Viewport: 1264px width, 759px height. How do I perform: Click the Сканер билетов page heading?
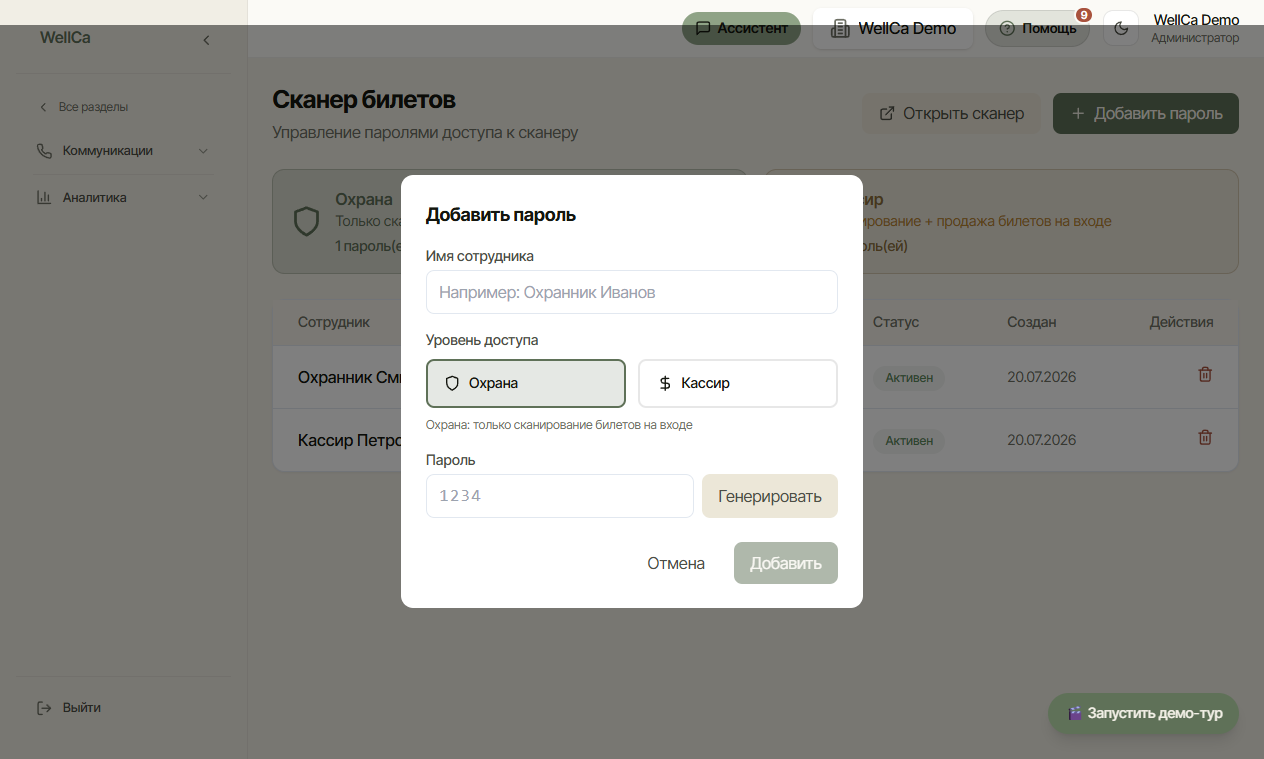point(364,100)
